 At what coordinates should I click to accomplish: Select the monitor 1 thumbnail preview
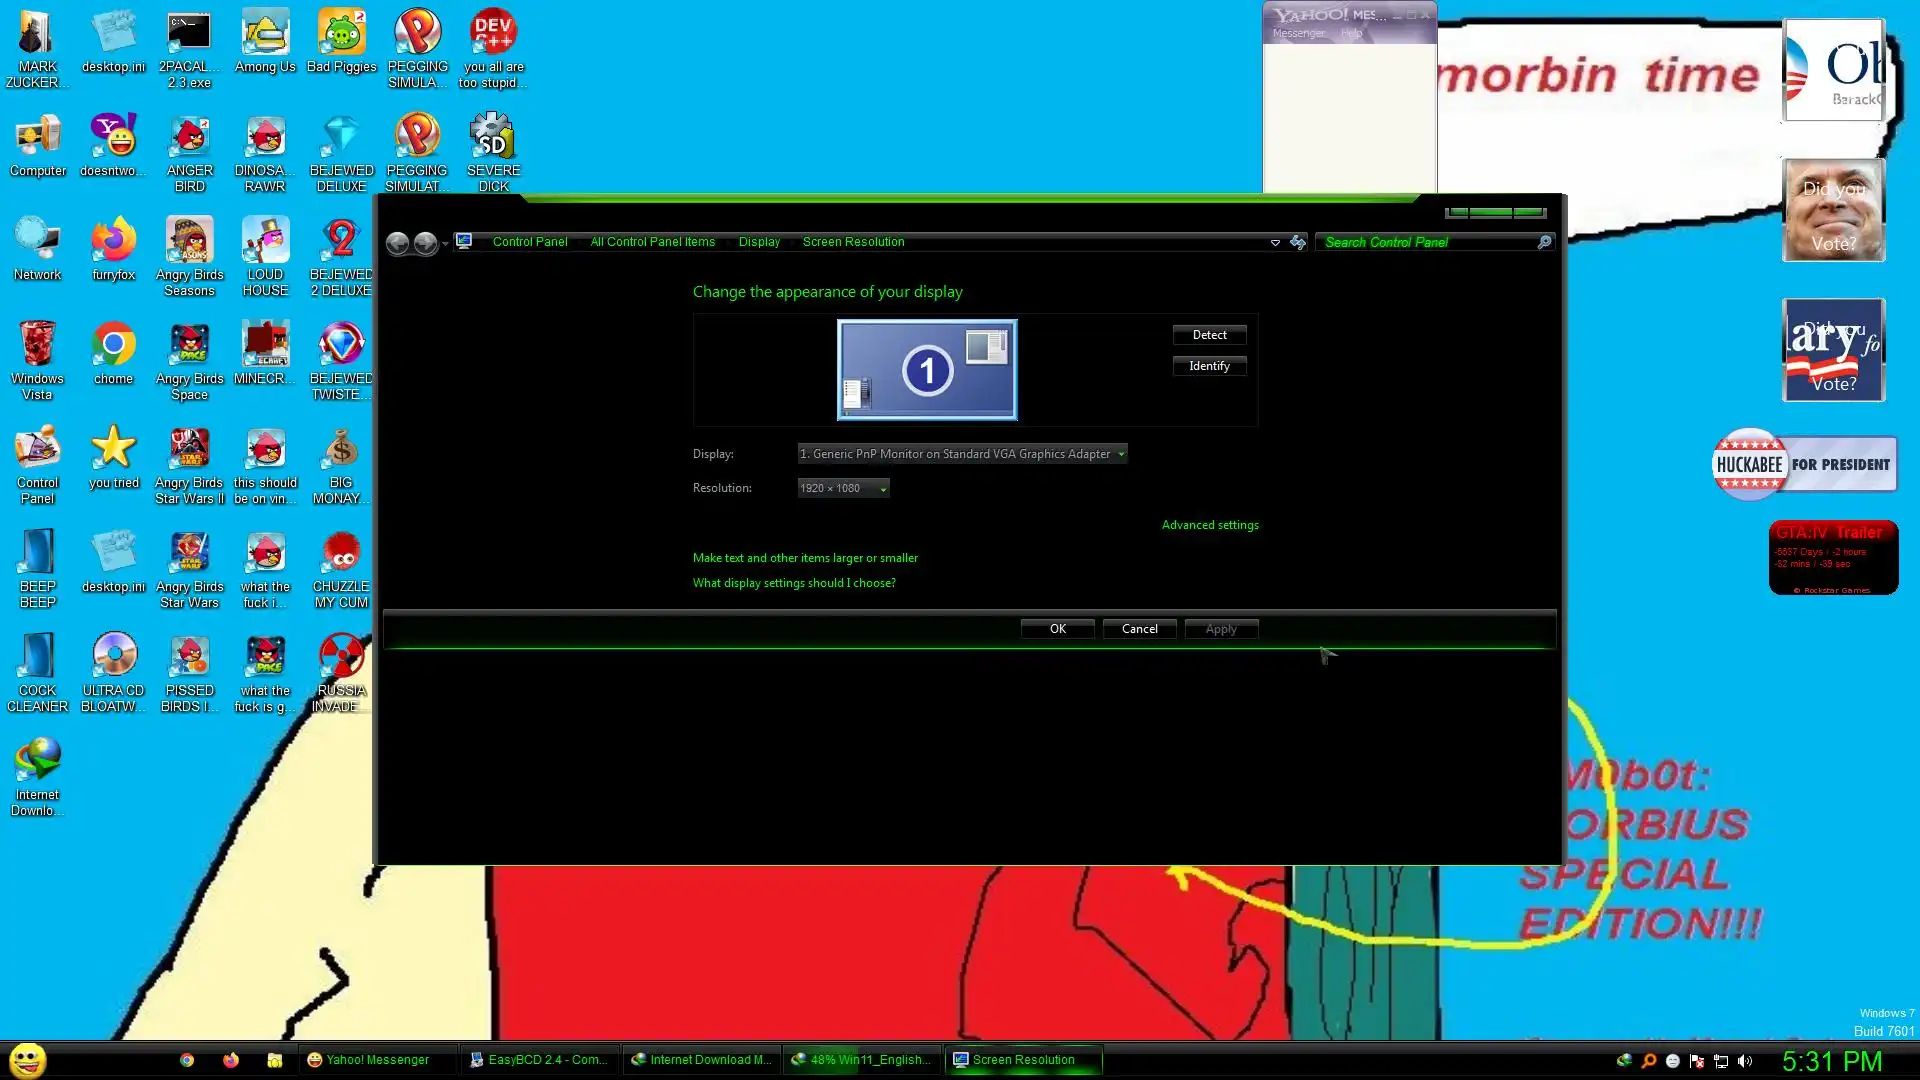927,370
